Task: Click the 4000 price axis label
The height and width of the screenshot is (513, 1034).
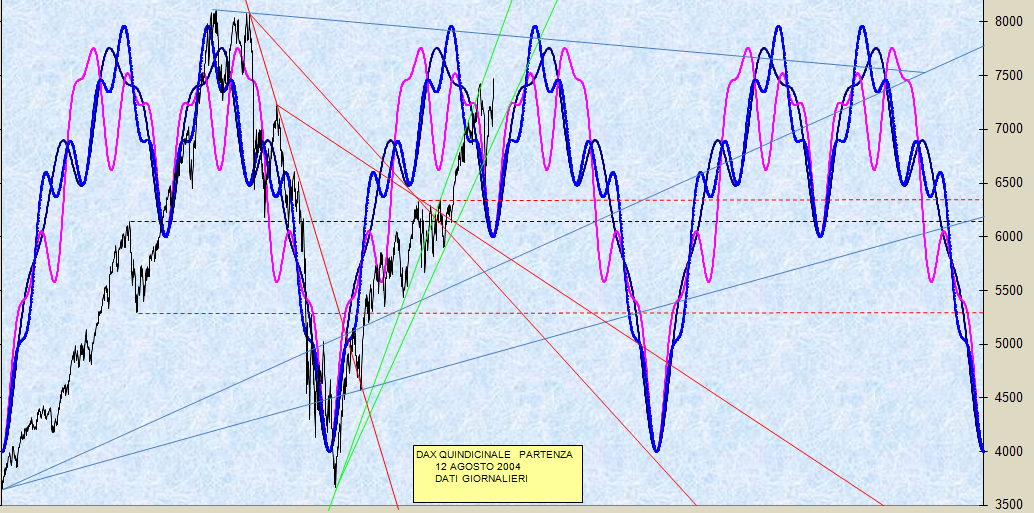Action: click(x=1009, y=452)
